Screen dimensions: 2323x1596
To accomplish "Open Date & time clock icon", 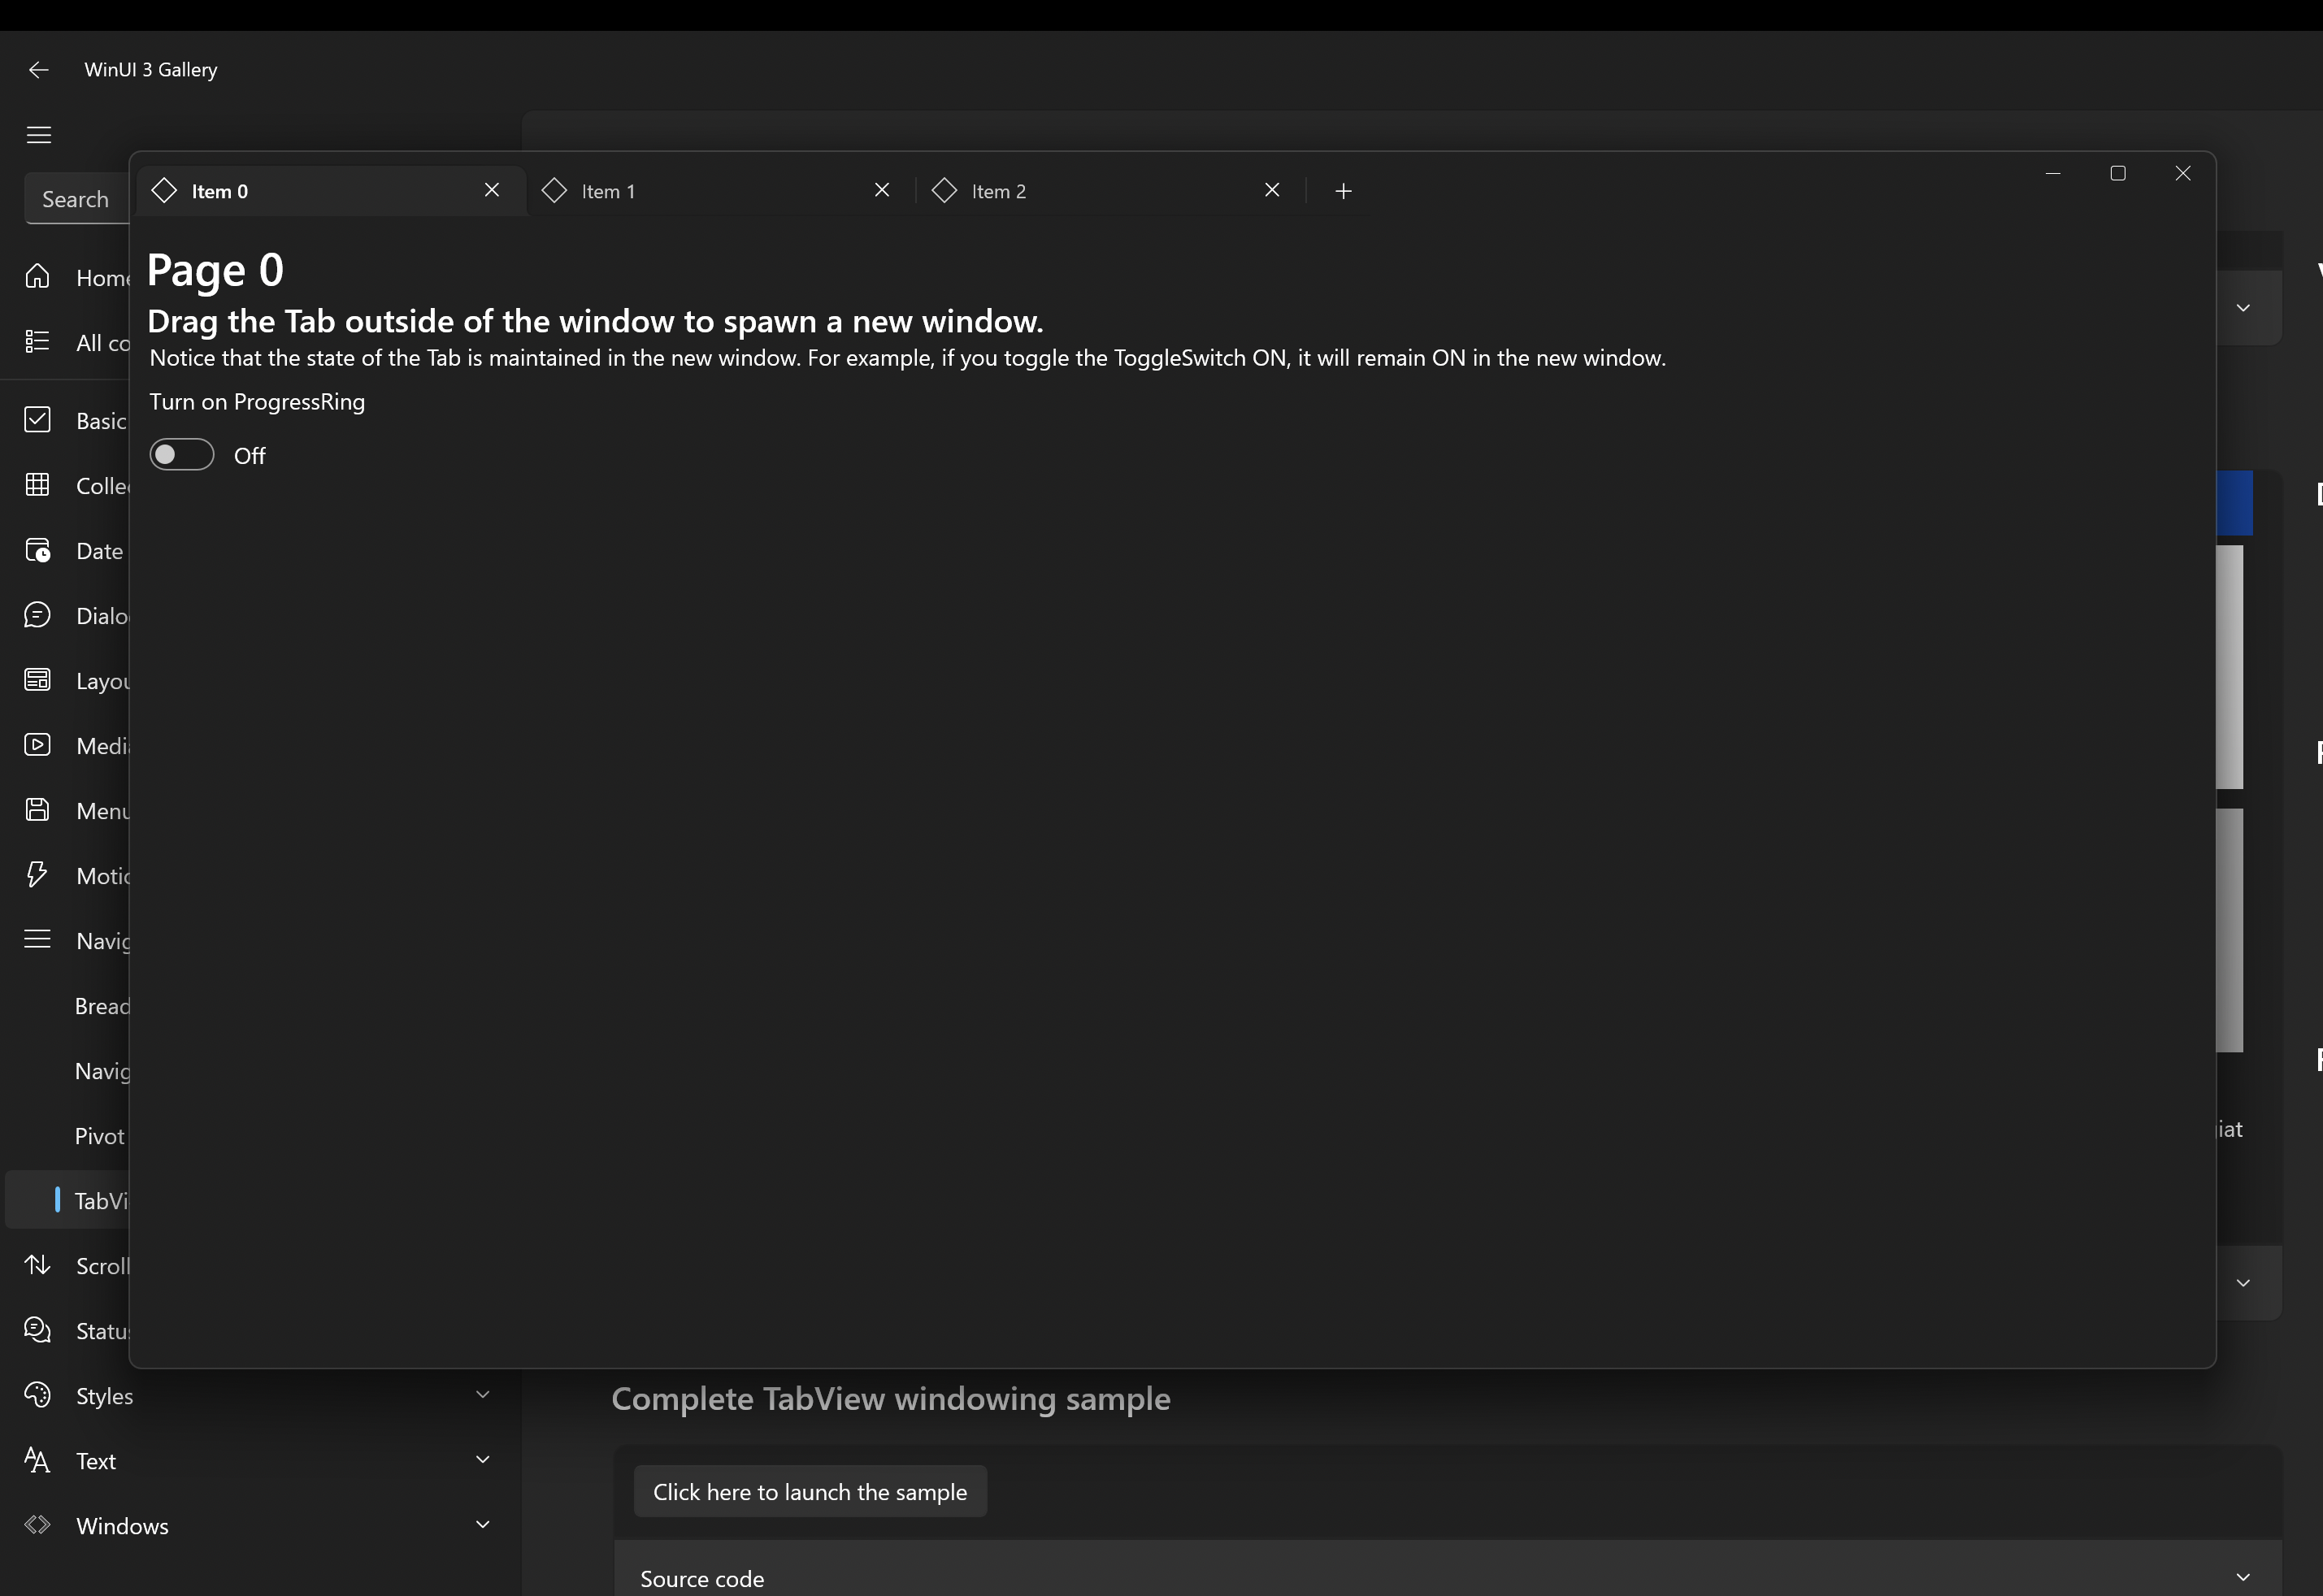I will pos(38,550).
